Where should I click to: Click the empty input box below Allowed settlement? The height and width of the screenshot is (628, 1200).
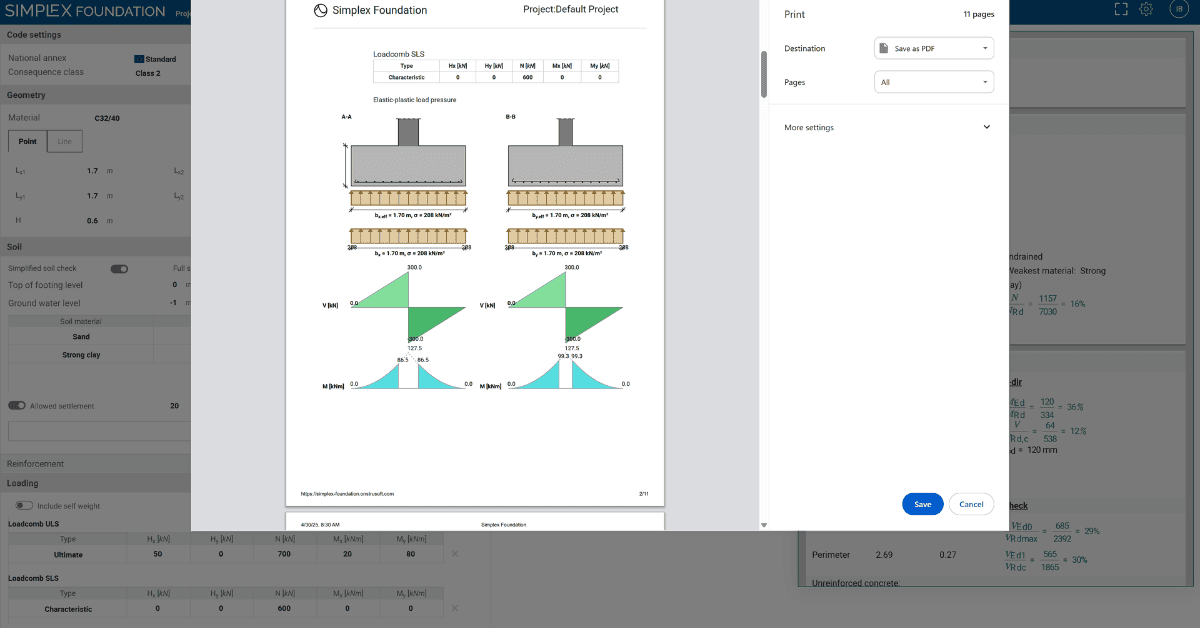99,431
